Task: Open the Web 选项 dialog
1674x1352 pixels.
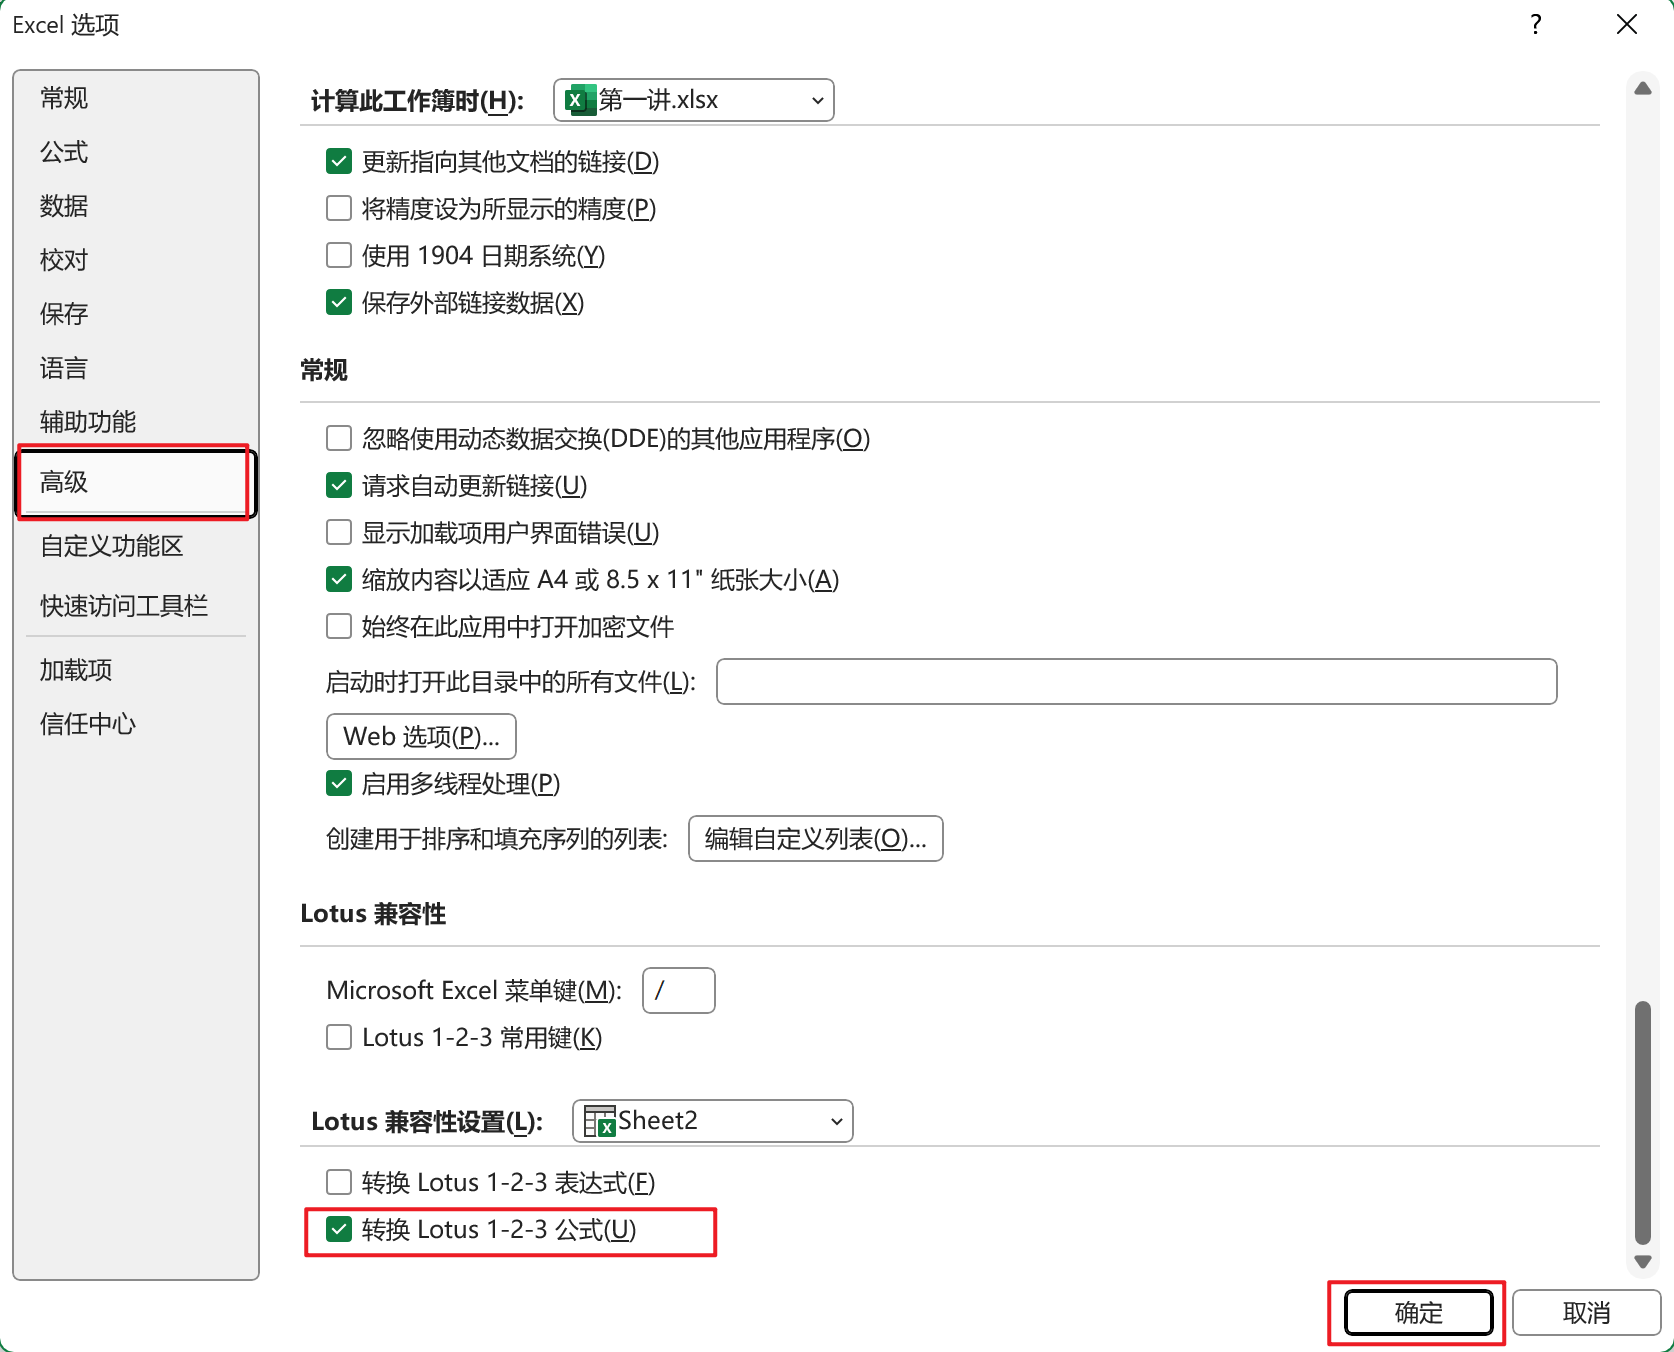Action: pos(420,736)
